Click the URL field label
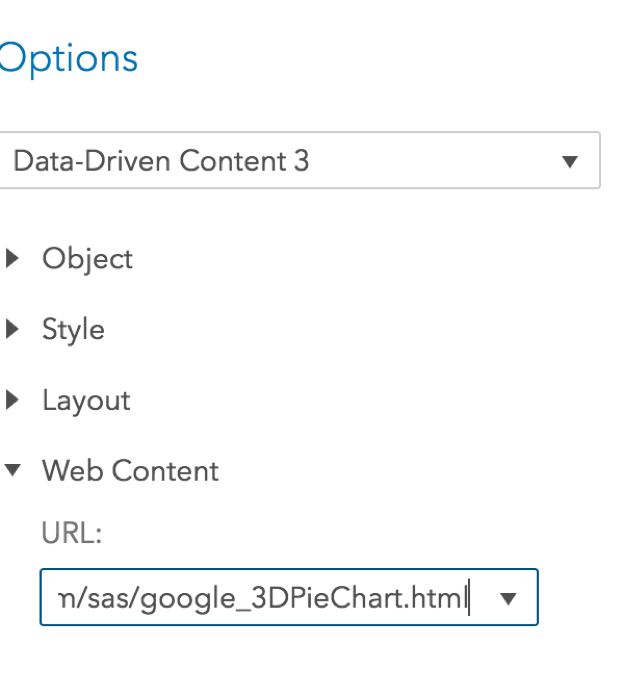 click(x=72, y=535)
